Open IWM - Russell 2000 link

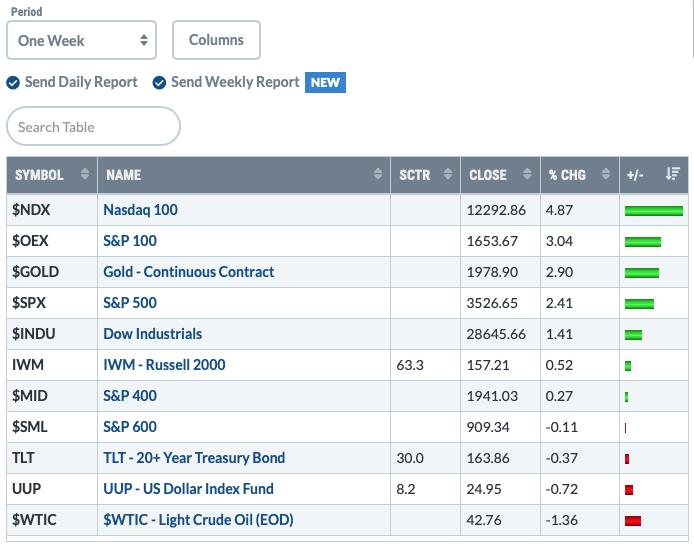click(164, 365)
